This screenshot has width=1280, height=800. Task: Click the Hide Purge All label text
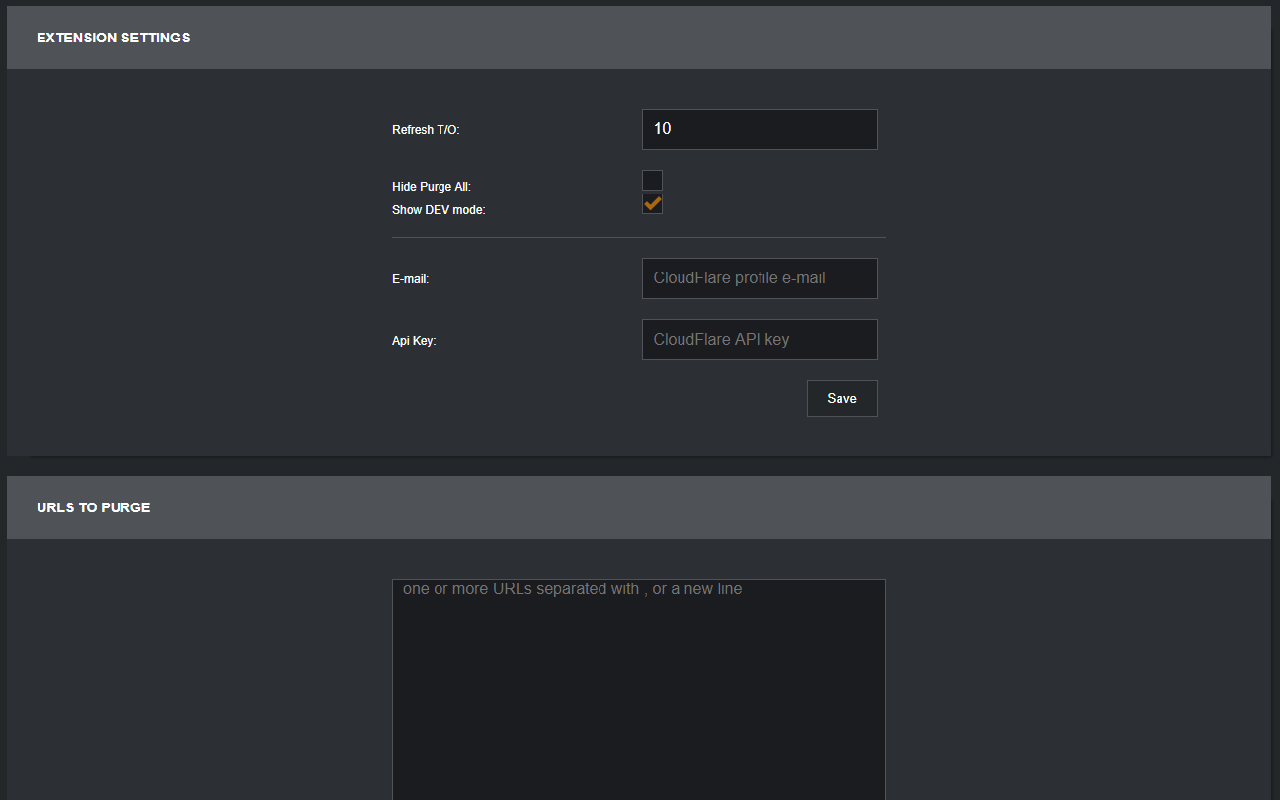(x=431, y=186)
